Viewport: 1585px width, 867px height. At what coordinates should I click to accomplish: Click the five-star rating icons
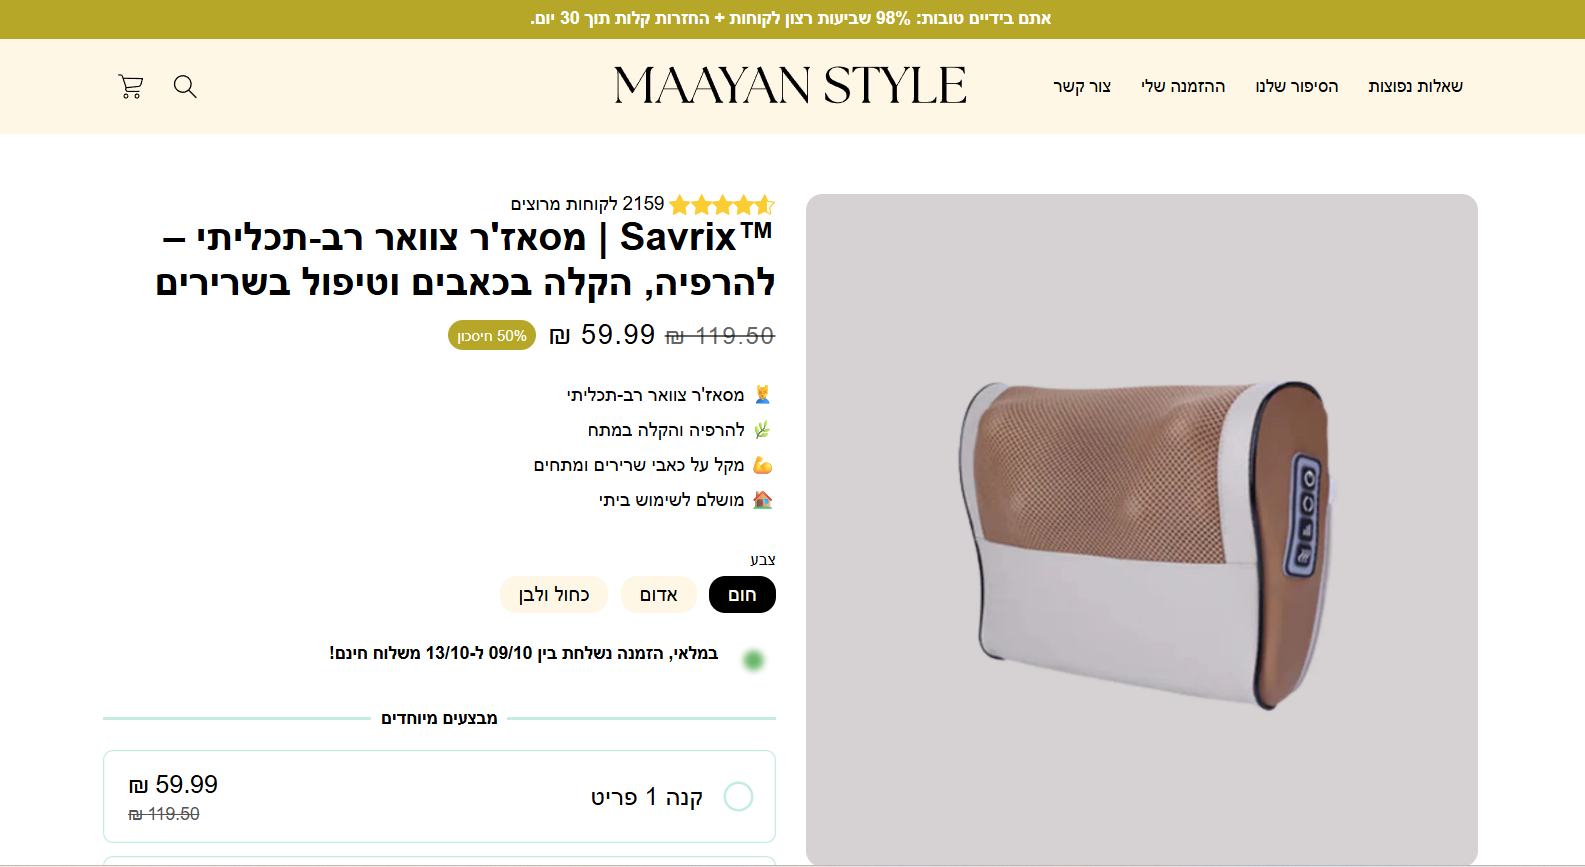(722, 205)
